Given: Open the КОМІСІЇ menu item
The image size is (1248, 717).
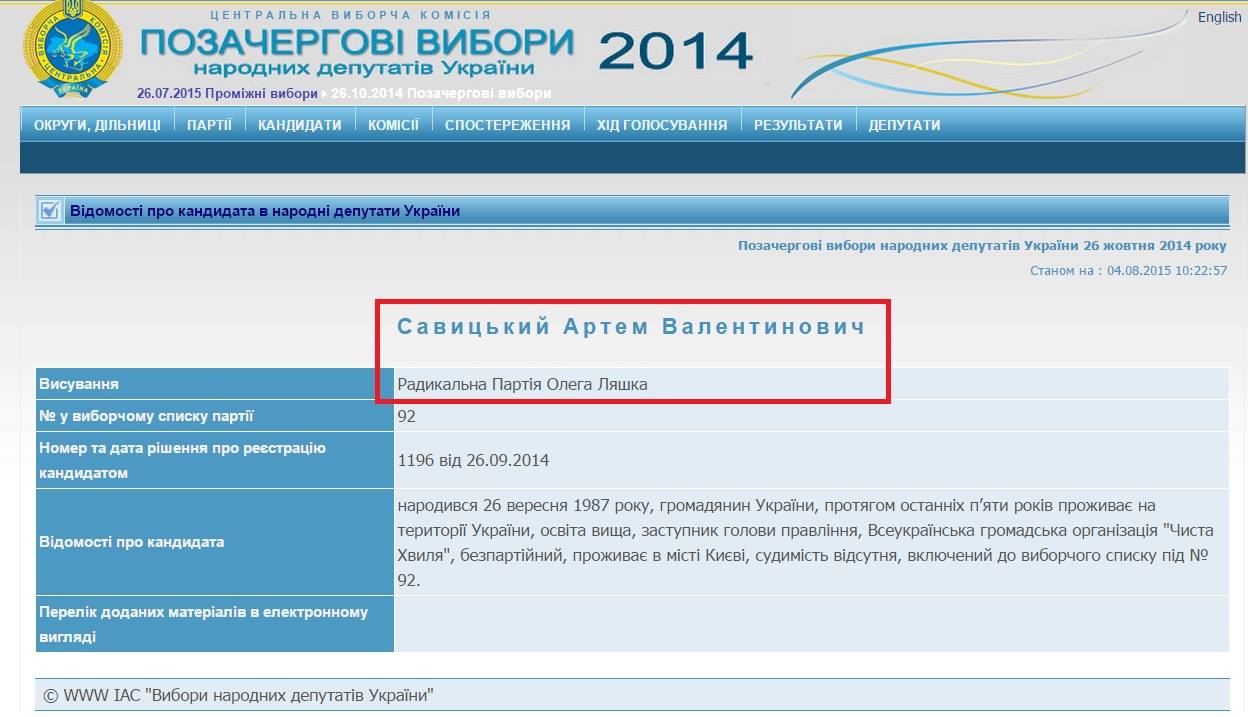Looking at the screenshot, I should [x=393, y=125].
